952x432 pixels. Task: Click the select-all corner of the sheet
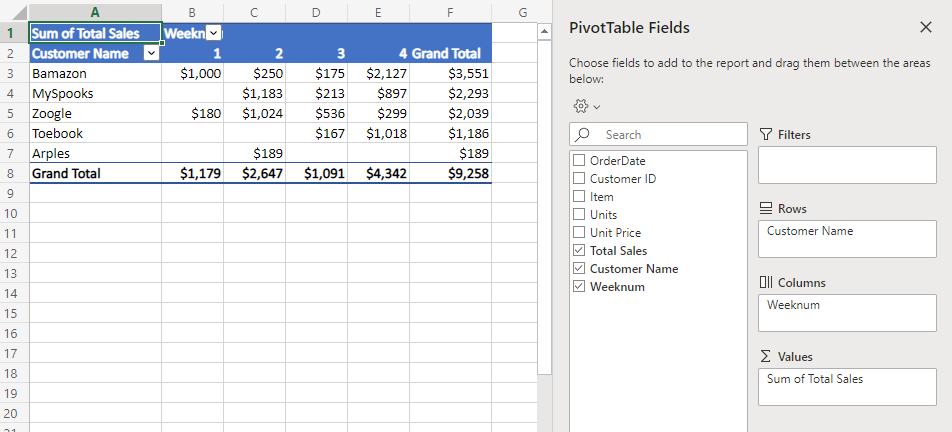coord(14,12)
